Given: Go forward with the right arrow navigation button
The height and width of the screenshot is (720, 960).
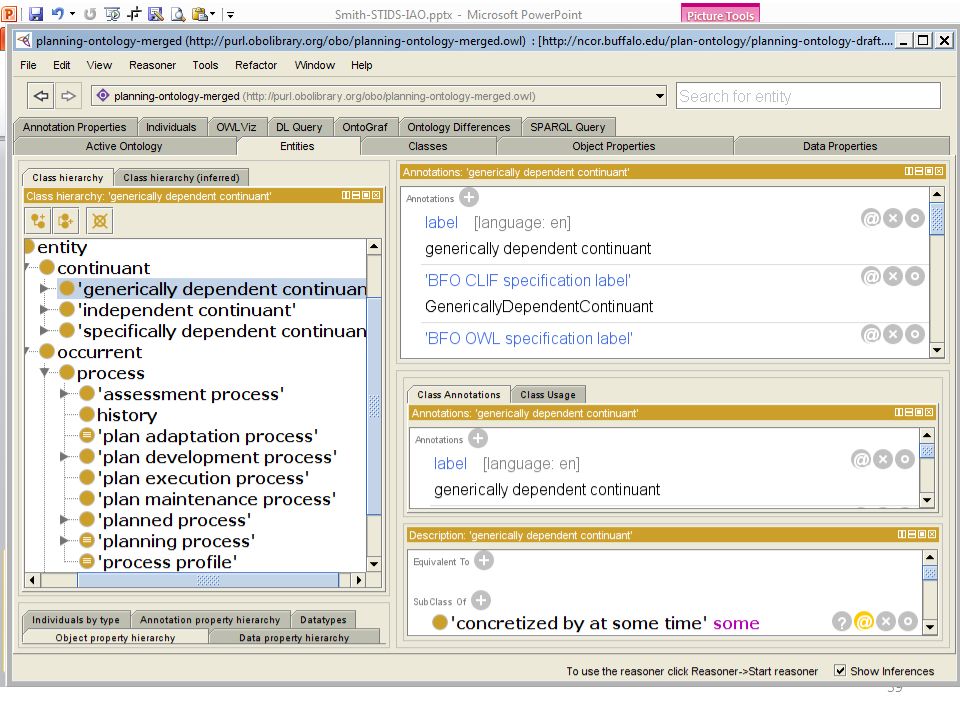Looking at the screenshot, I should click(68, 96).
